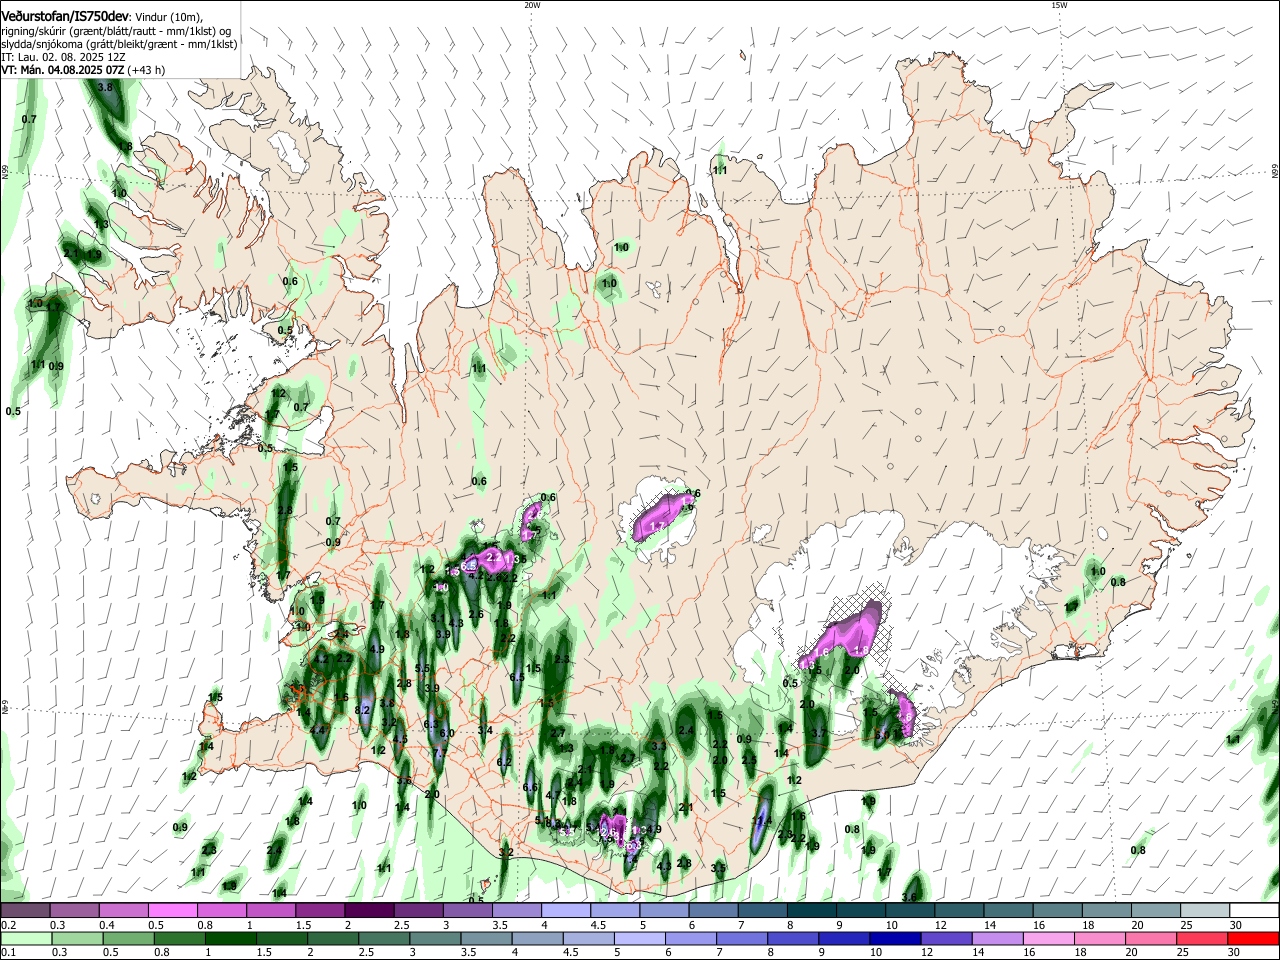Click the 'VT: Mán. 04.08.2025 07Z (+43 h)' line

click(x=83, y=70)
